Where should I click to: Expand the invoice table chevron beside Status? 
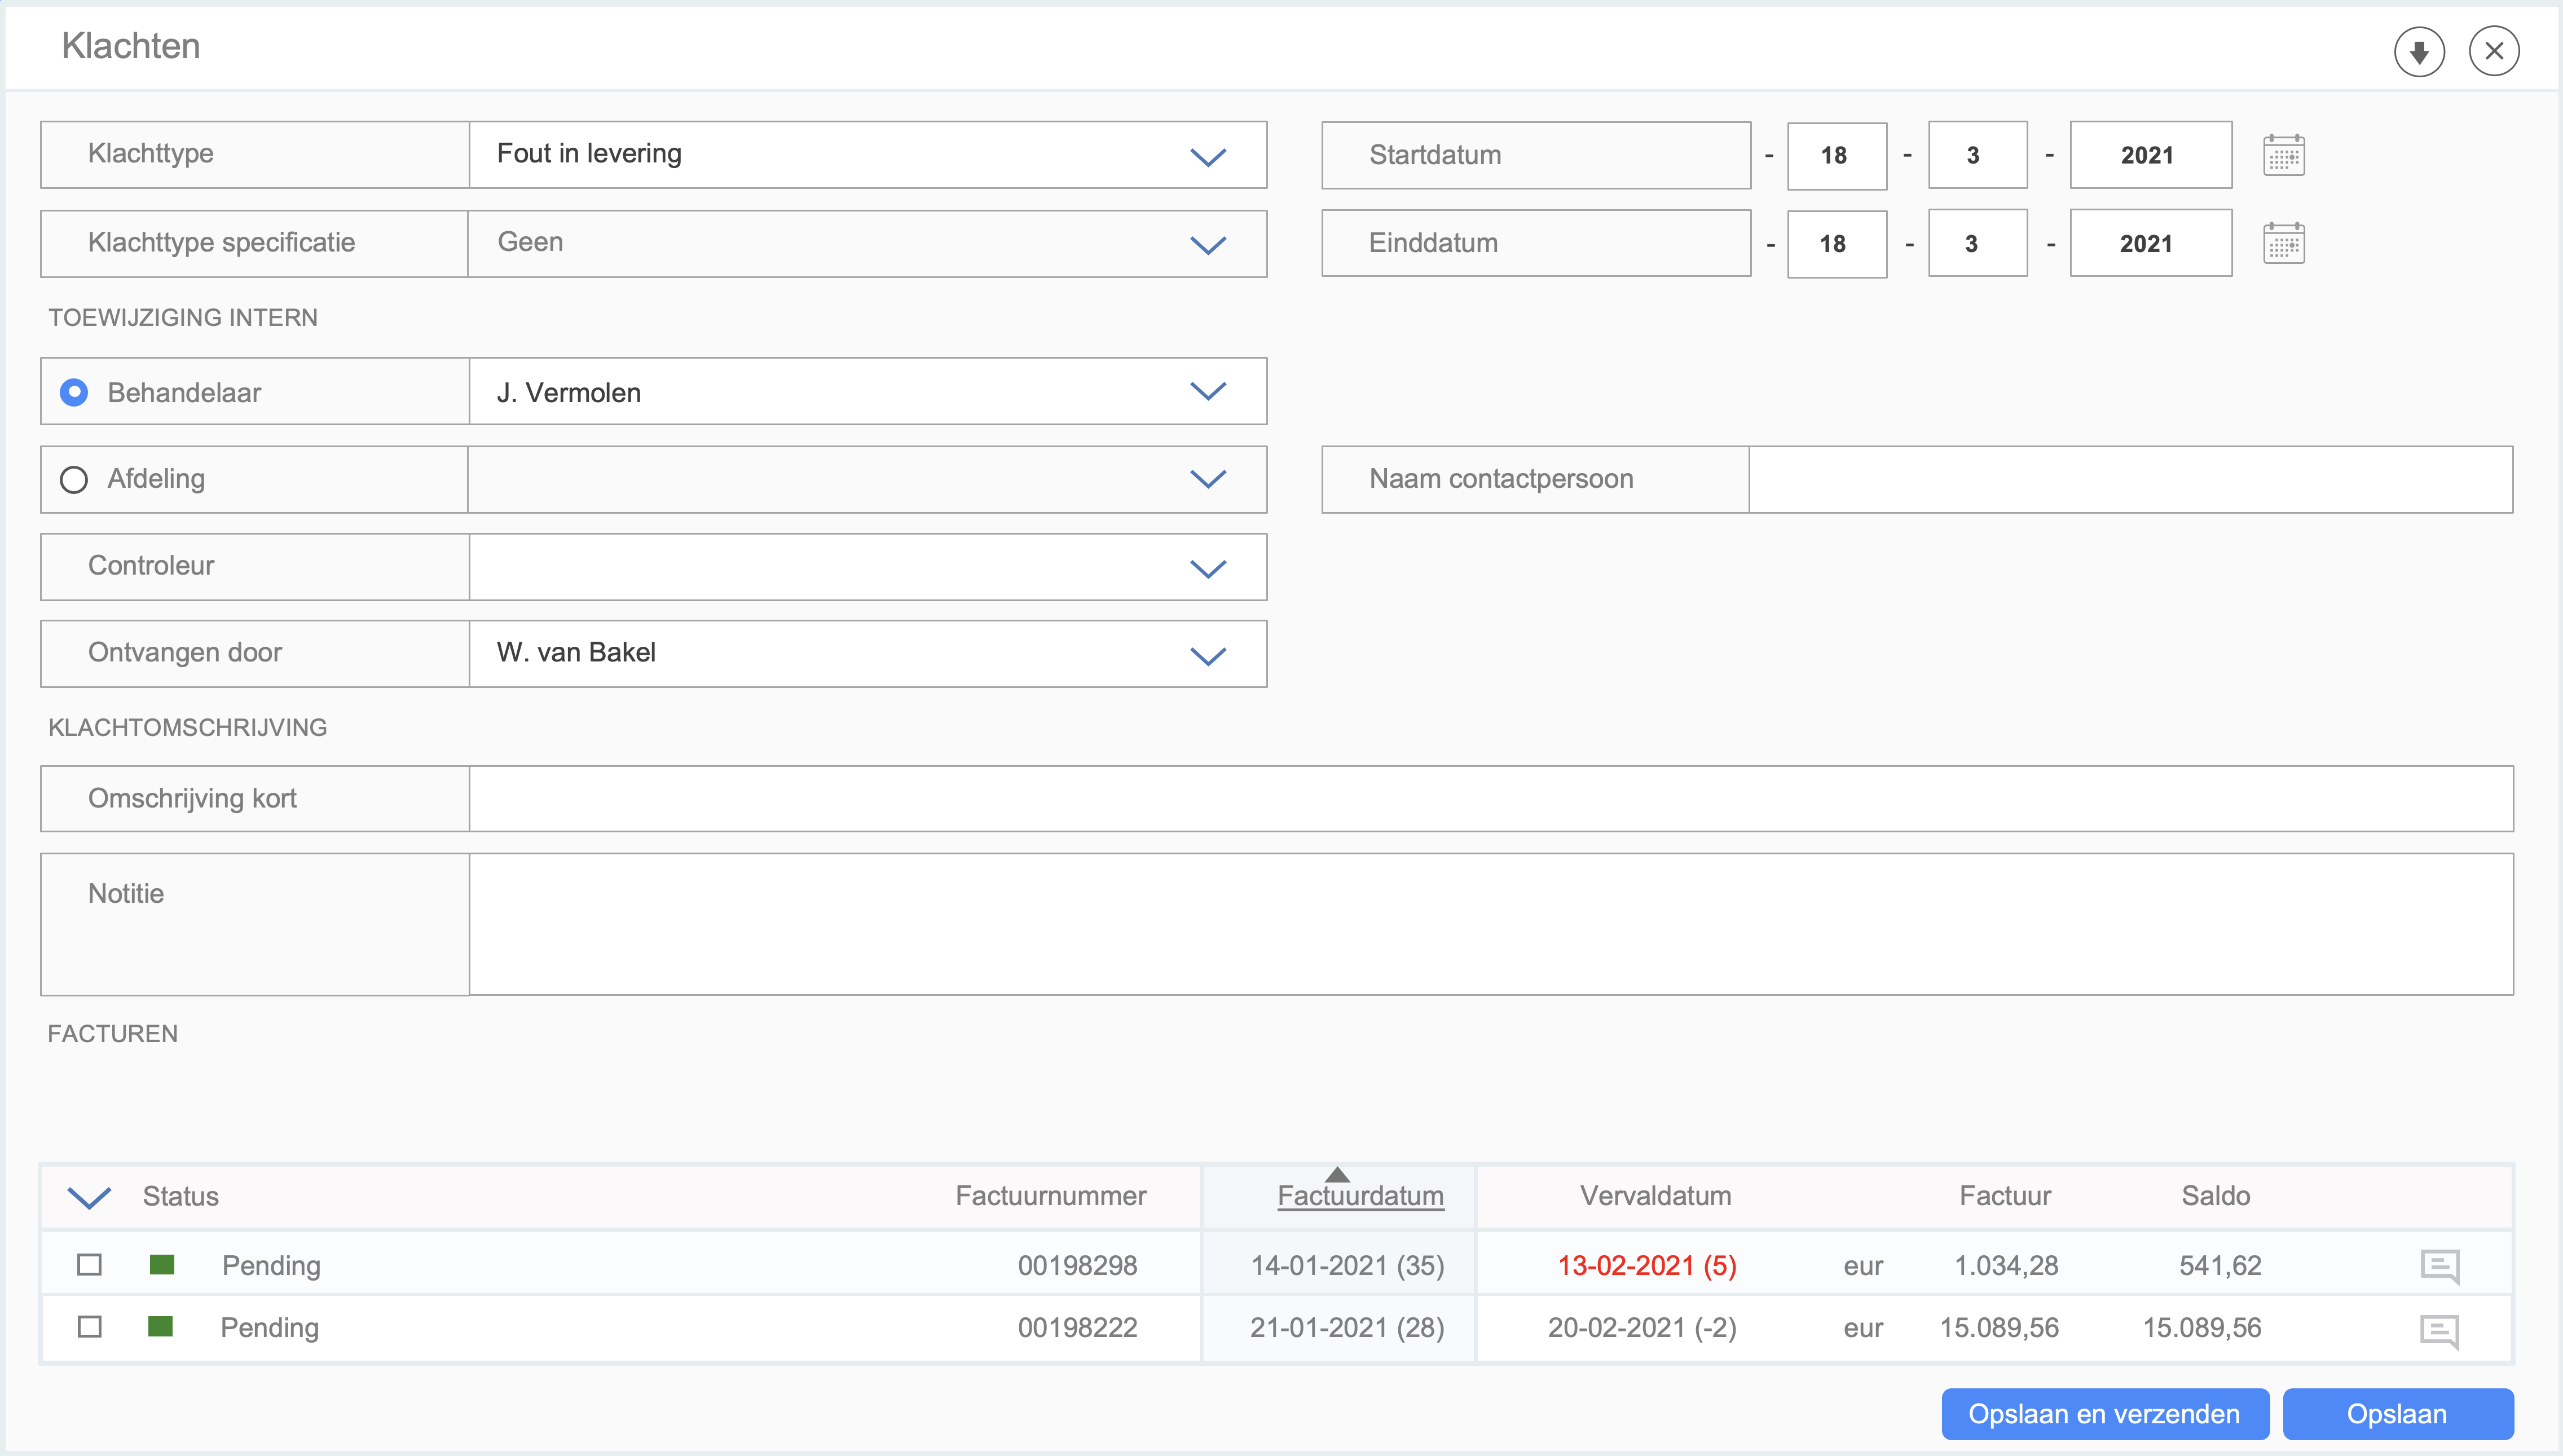(89, 1197)
